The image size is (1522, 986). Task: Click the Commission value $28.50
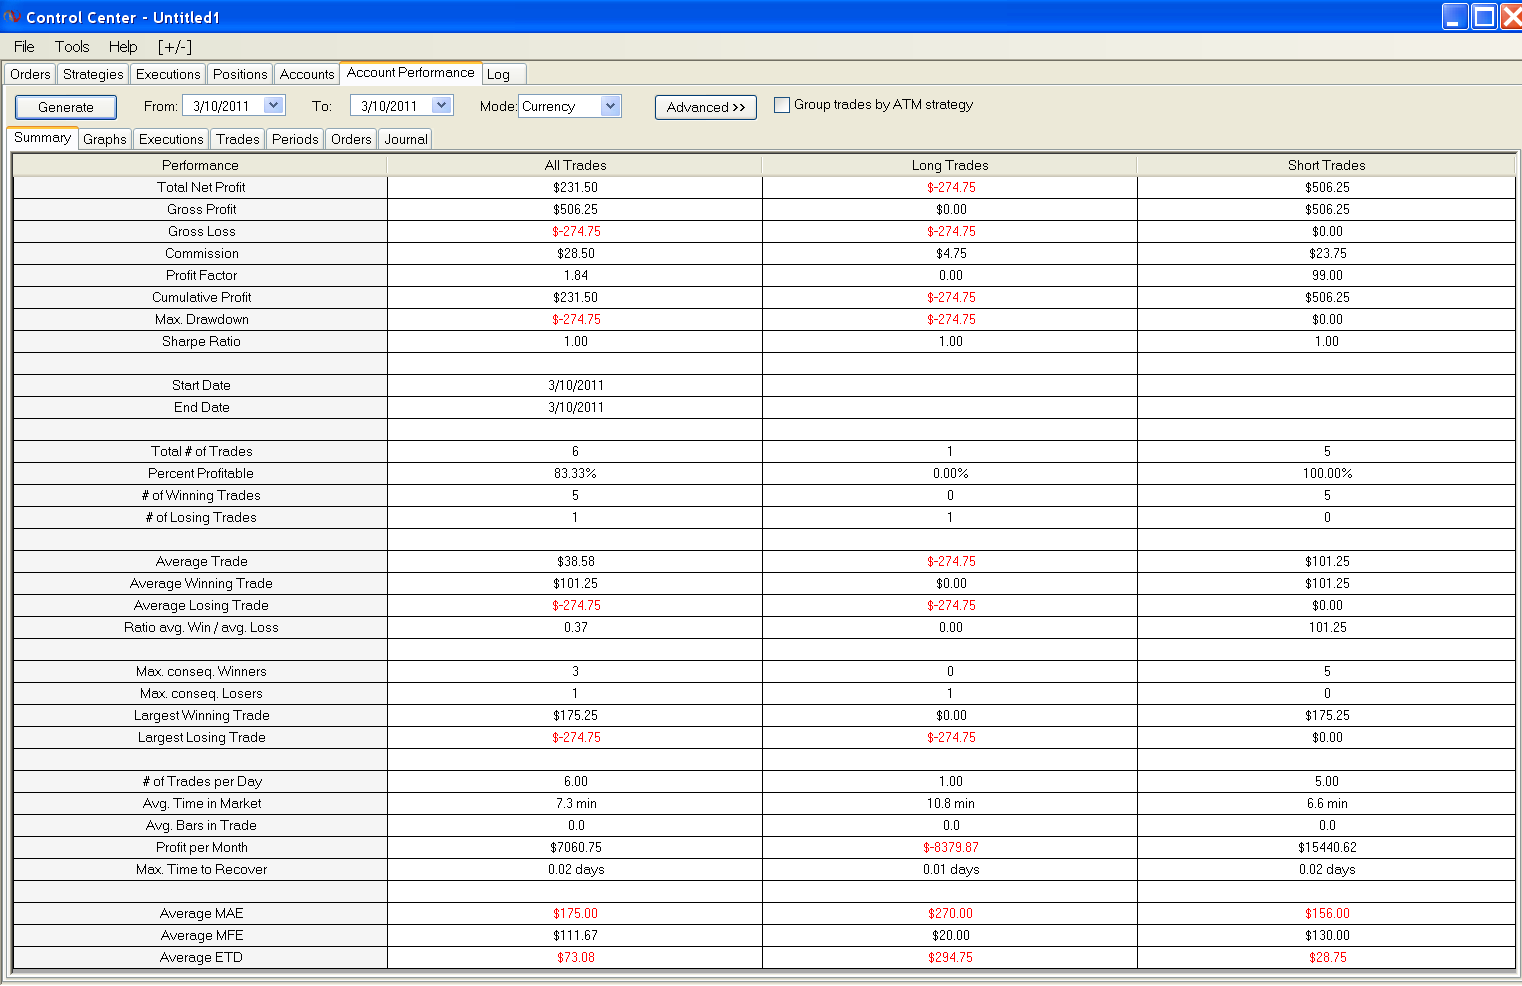pos(575,253)
